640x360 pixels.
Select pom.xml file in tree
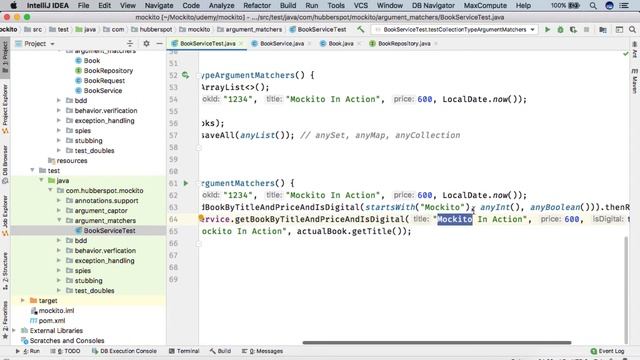pos(51,320)
